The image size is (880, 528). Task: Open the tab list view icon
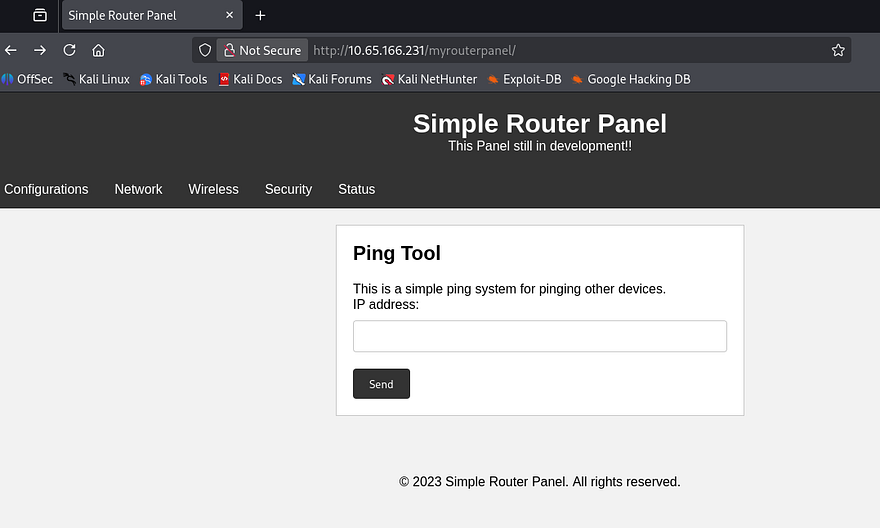[40, 15]
